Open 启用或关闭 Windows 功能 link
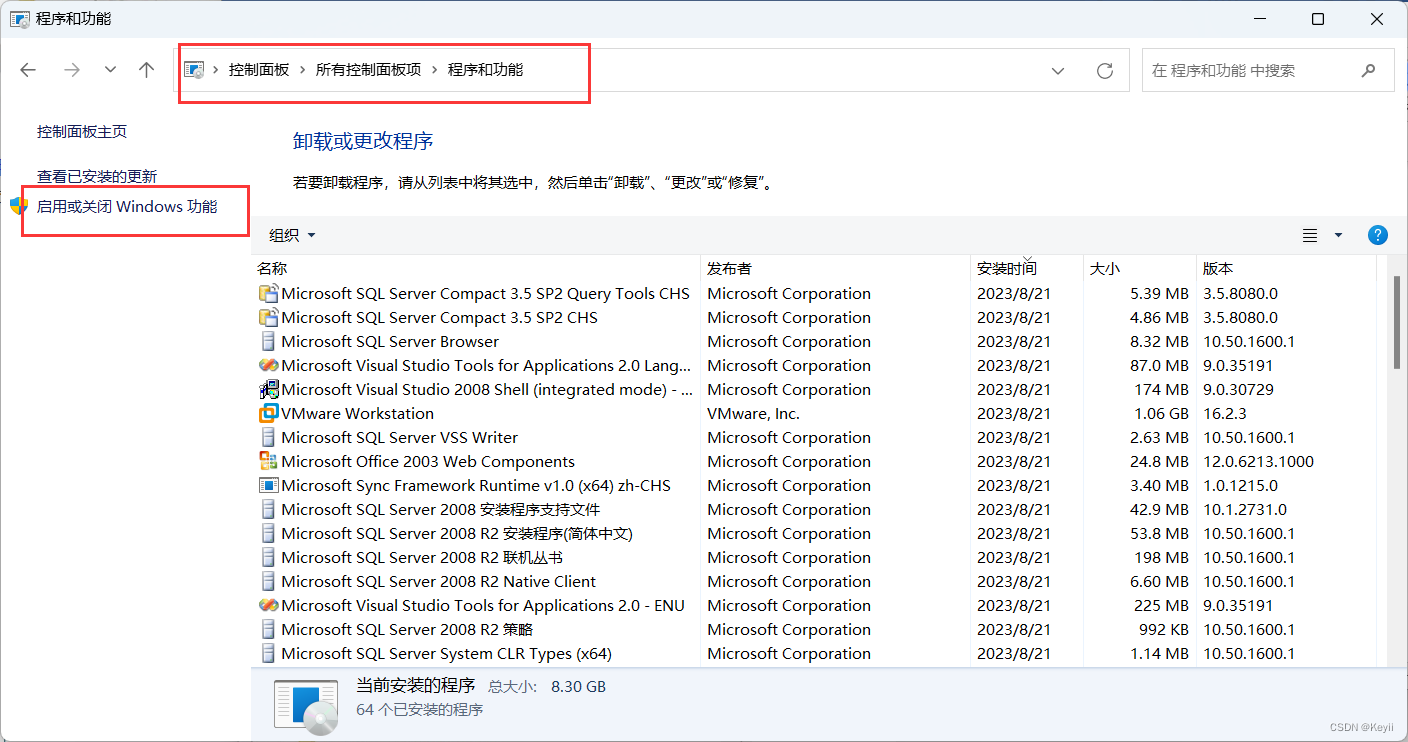Viewport: 1408px width, 742px height. pyautogui.click(x=127, y=207)
